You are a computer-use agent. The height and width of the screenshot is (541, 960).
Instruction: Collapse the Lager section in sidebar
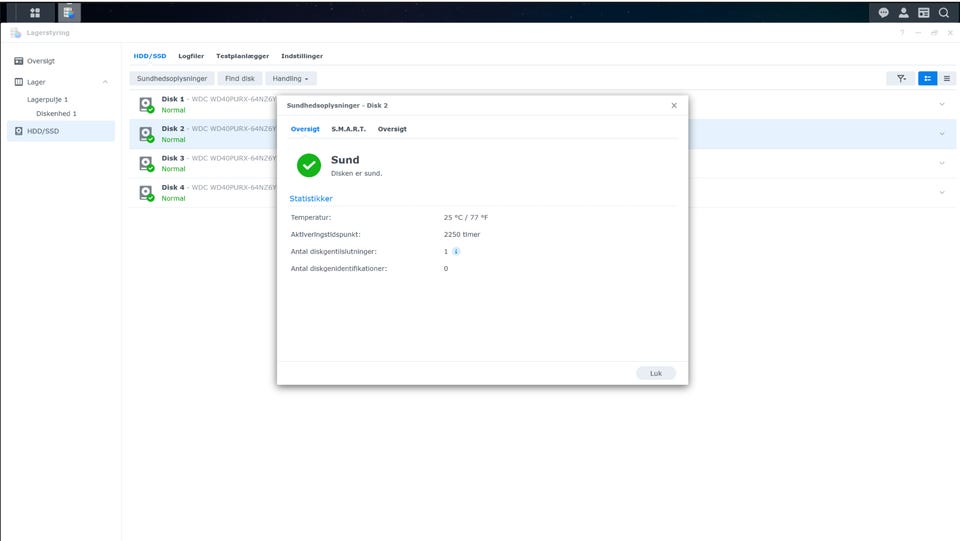pyautogui.click(x=105, y=82)
